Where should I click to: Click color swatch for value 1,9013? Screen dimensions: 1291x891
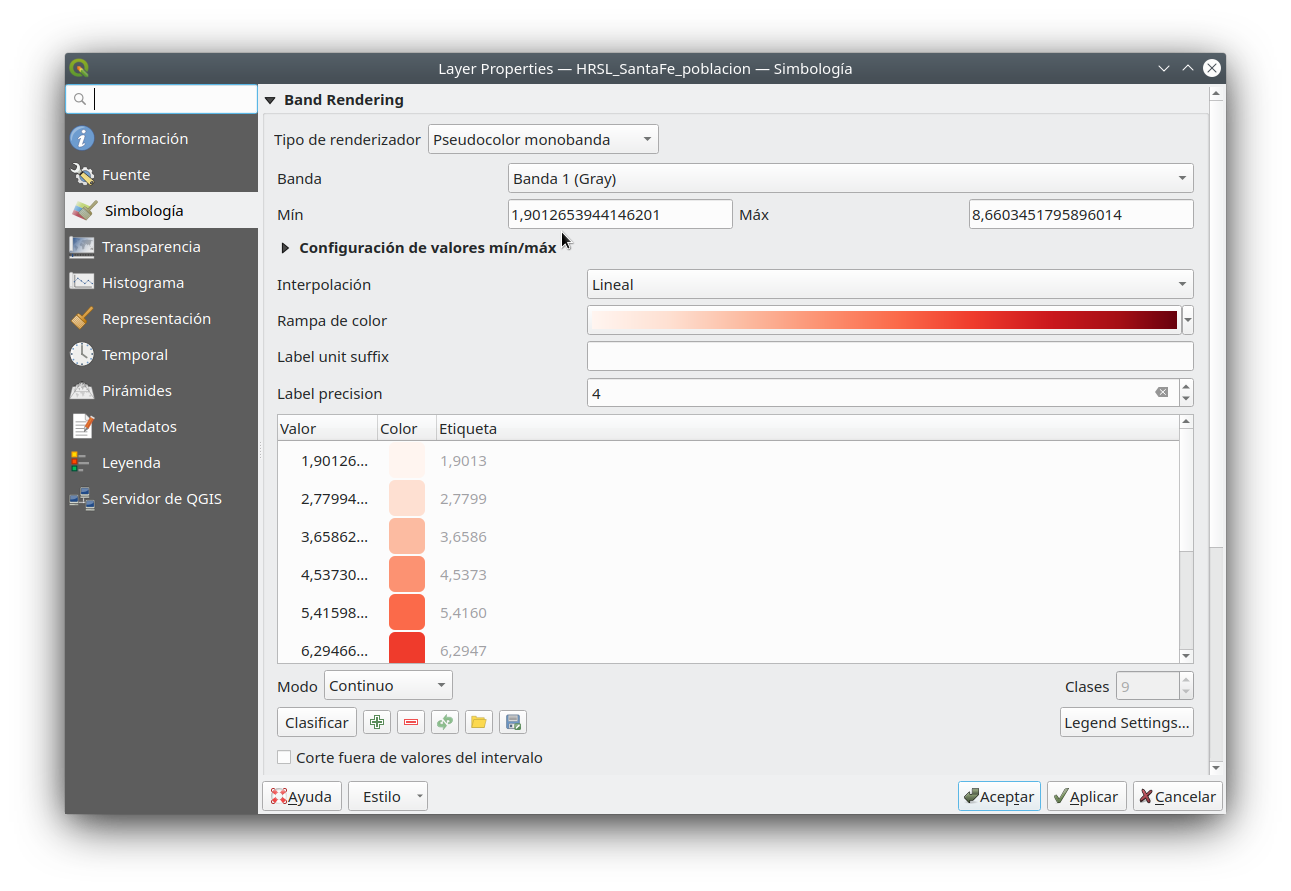[407, 460]
